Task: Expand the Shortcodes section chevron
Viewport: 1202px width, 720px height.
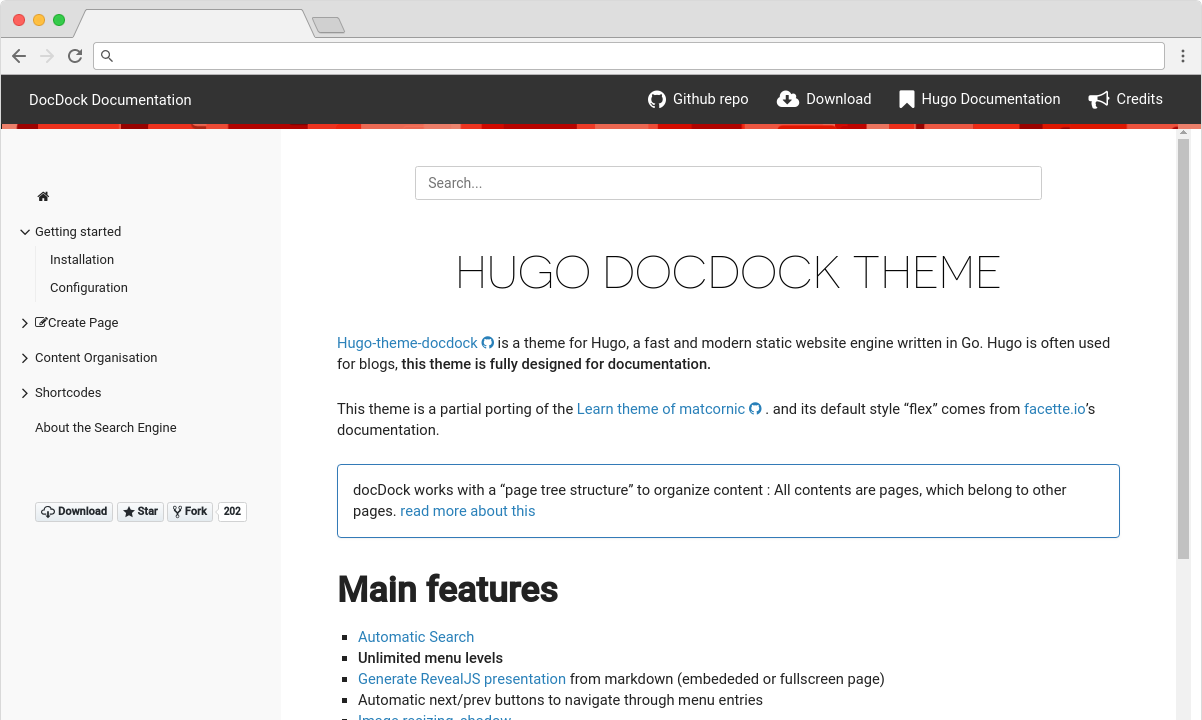Action: click(x=25, y=393)
